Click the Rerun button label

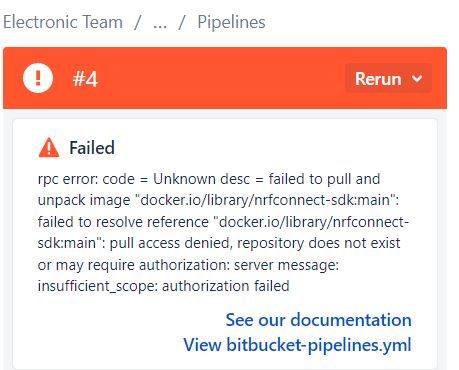pos(378,79)
